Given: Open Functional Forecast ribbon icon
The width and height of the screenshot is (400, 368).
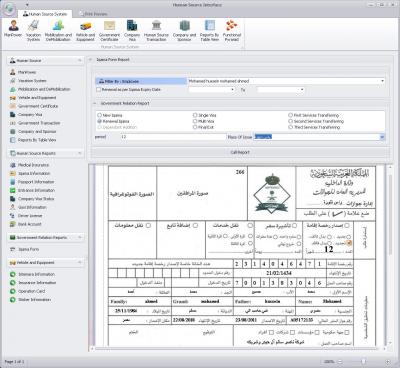Looking at the screenshot, I should click(232, 30).
